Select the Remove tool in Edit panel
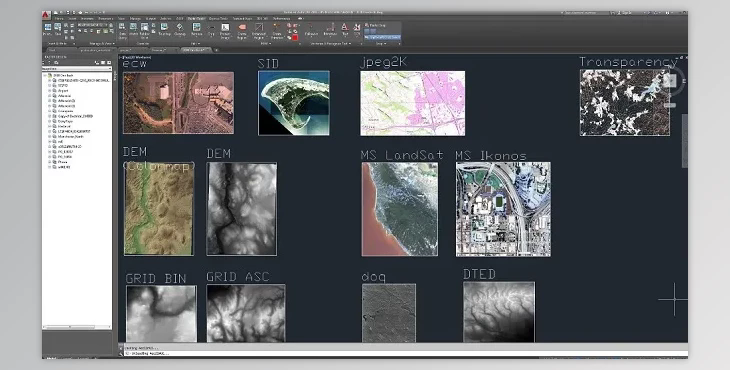Viewport: 730px width, 370px height. (x=196, y=29)
